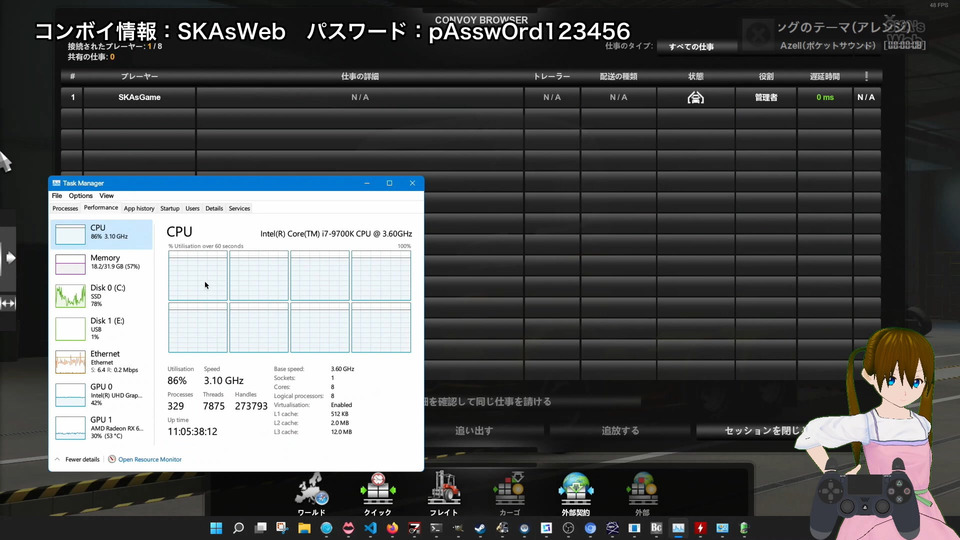
Task: Open Steam from taskbar
Action: point(480,528)
